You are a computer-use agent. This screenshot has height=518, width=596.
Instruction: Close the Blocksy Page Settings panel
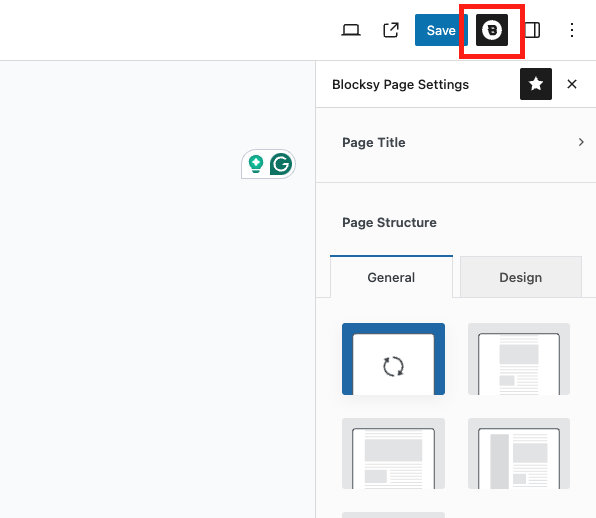click(x=572, y=84)
